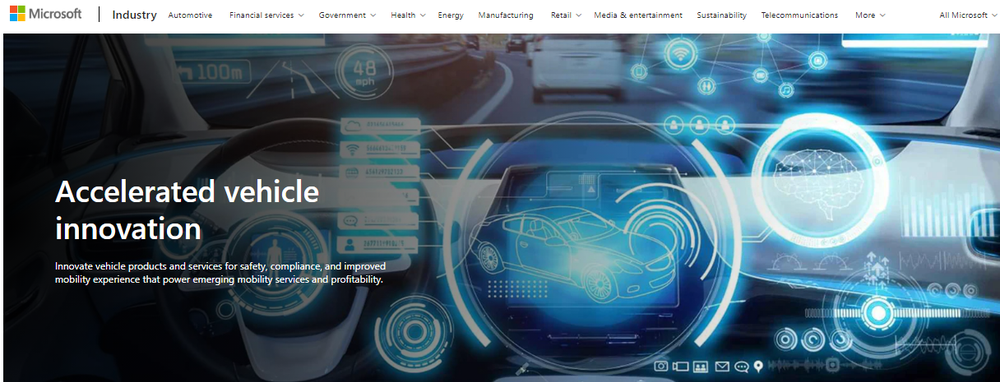Open the Manufacturing page
This screenshot has width=1000, height=382.
point(506,15)
